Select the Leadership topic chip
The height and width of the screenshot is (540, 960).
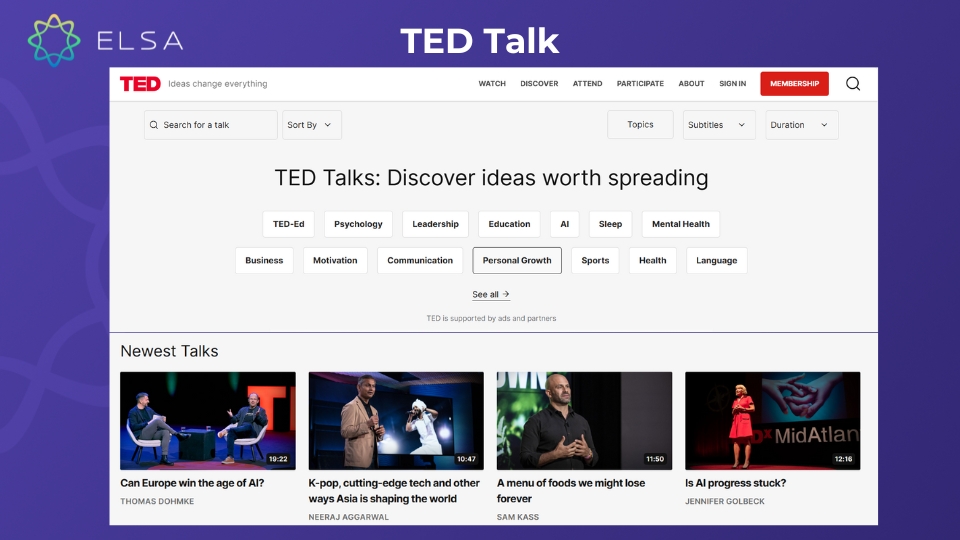[435, 224]
